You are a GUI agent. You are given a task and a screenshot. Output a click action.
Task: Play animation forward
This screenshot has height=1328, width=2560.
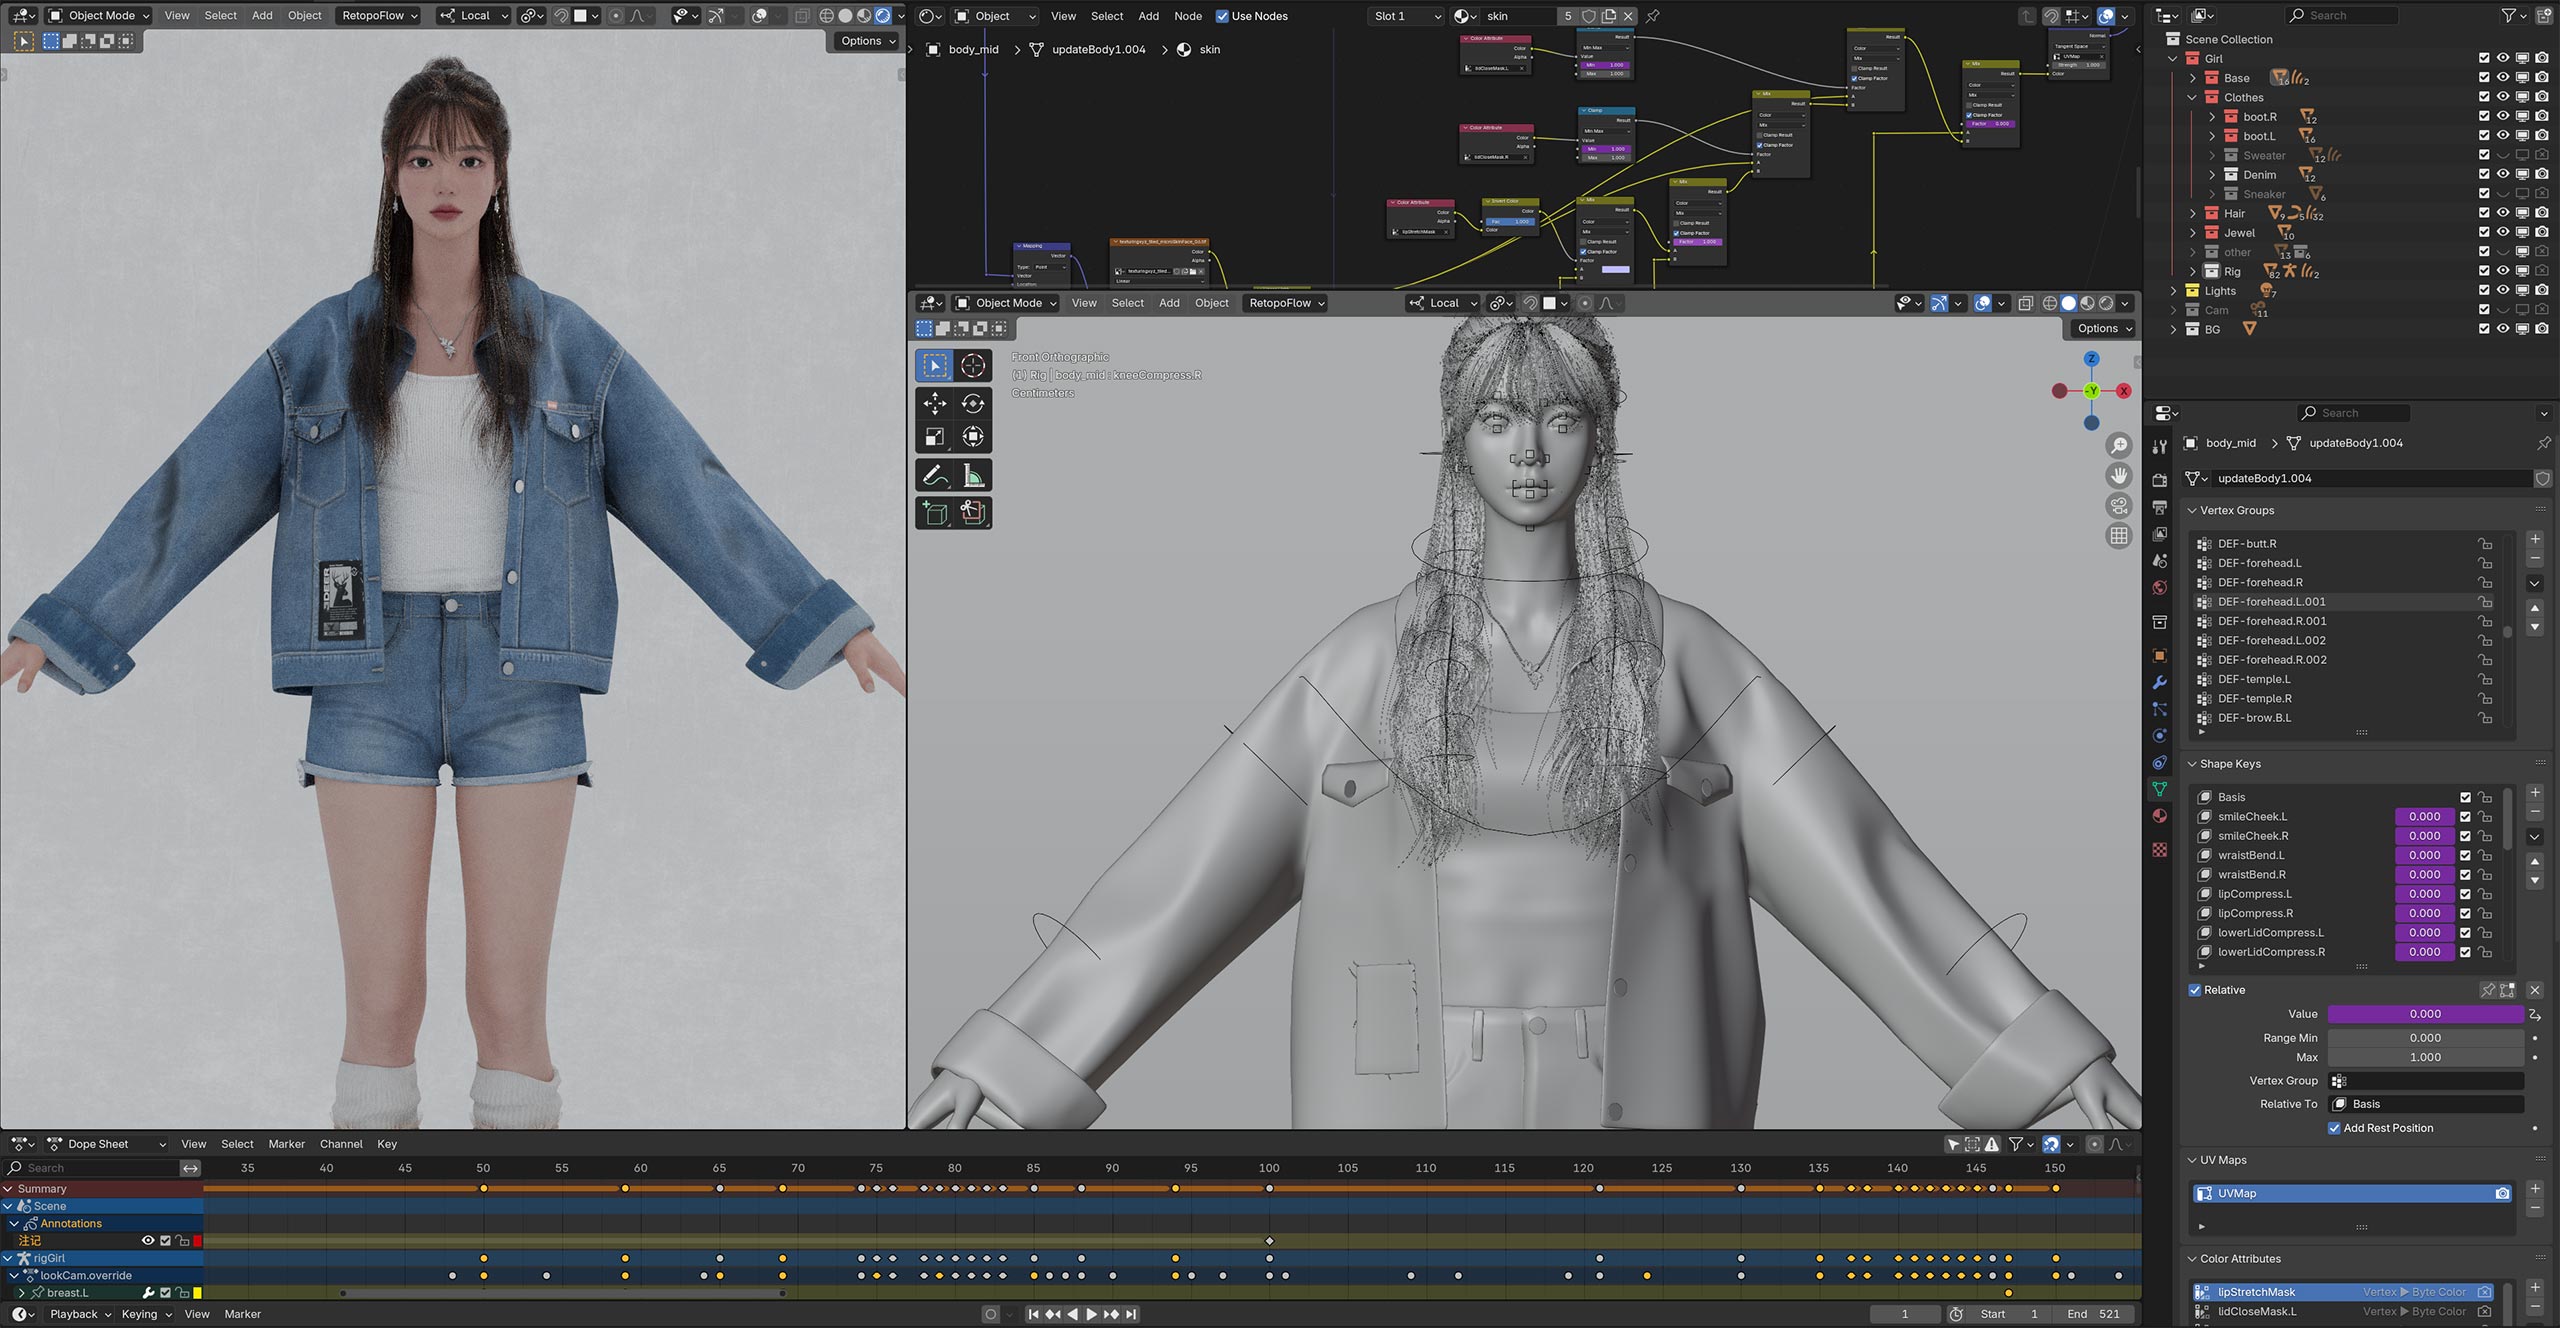(1091, 1314)
